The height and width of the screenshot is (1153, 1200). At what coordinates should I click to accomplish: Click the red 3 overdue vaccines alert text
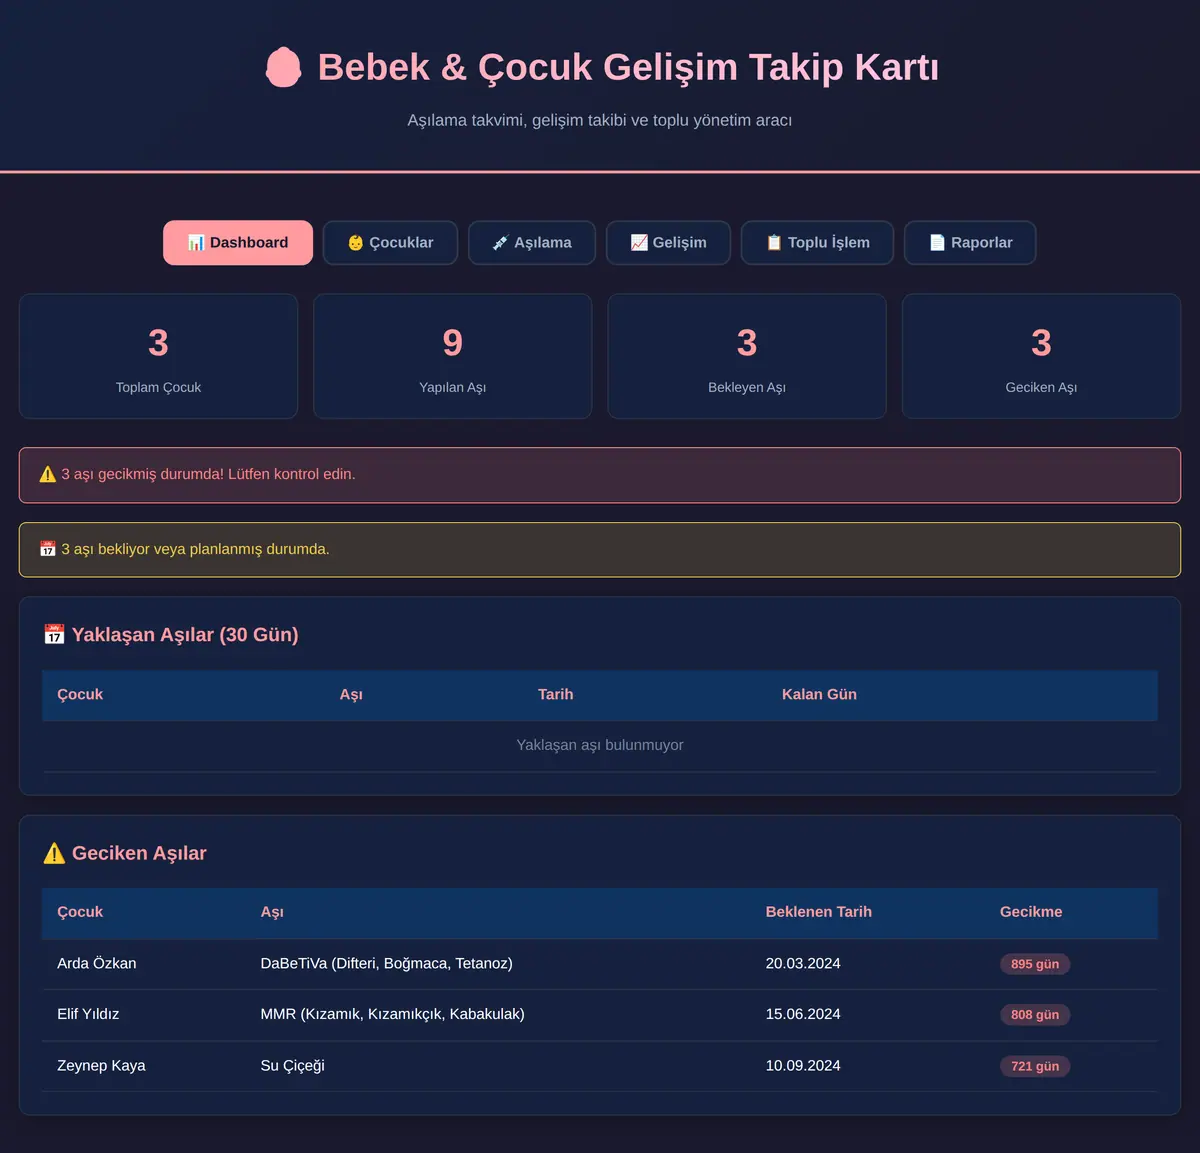(208, 474)
